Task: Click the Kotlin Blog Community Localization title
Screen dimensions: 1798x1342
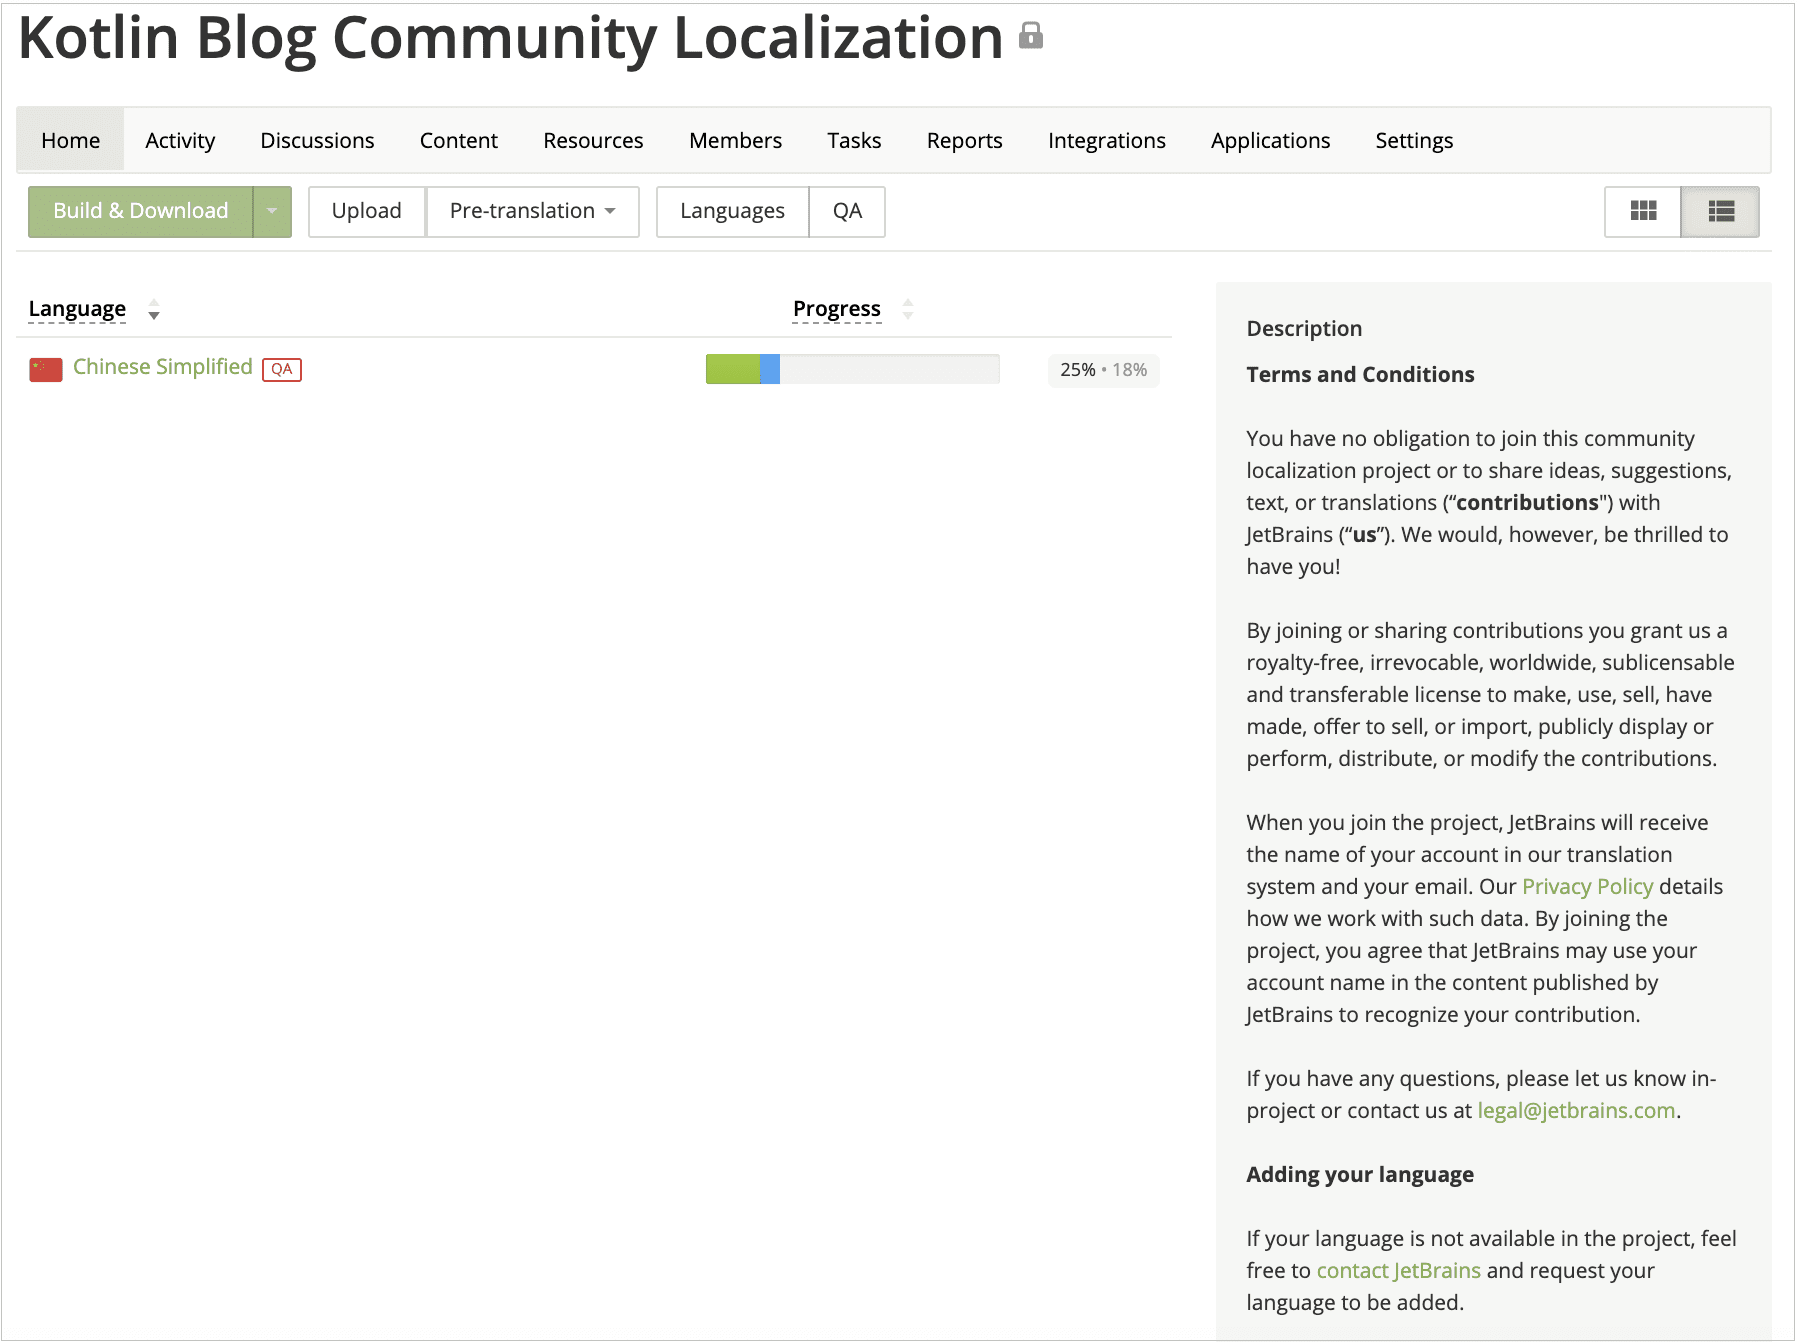Action: 510,38
